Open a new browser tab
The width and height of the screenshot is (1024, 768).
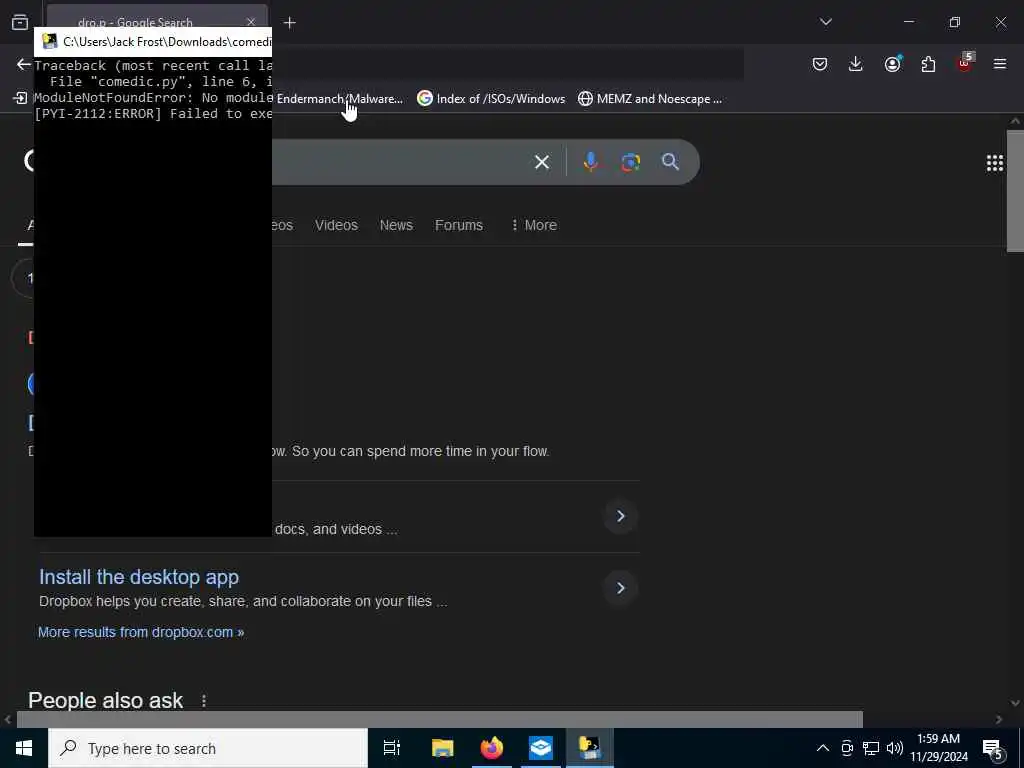[x=290, y=23]
